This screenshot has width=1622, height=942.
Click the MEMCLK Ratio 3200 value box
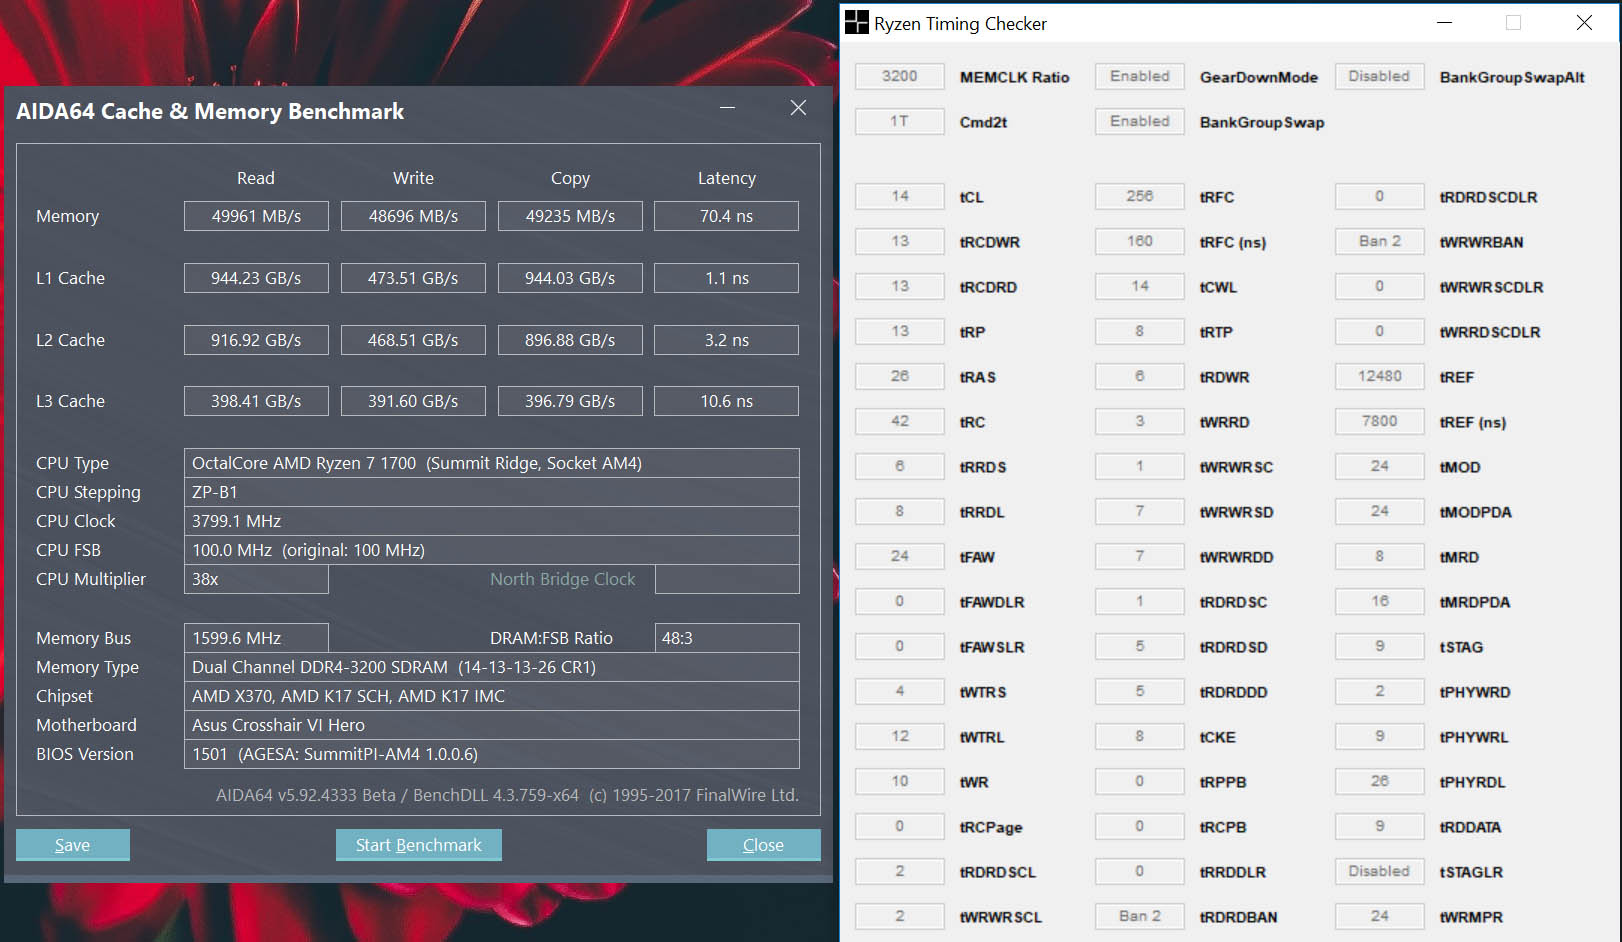coord(900,76)
